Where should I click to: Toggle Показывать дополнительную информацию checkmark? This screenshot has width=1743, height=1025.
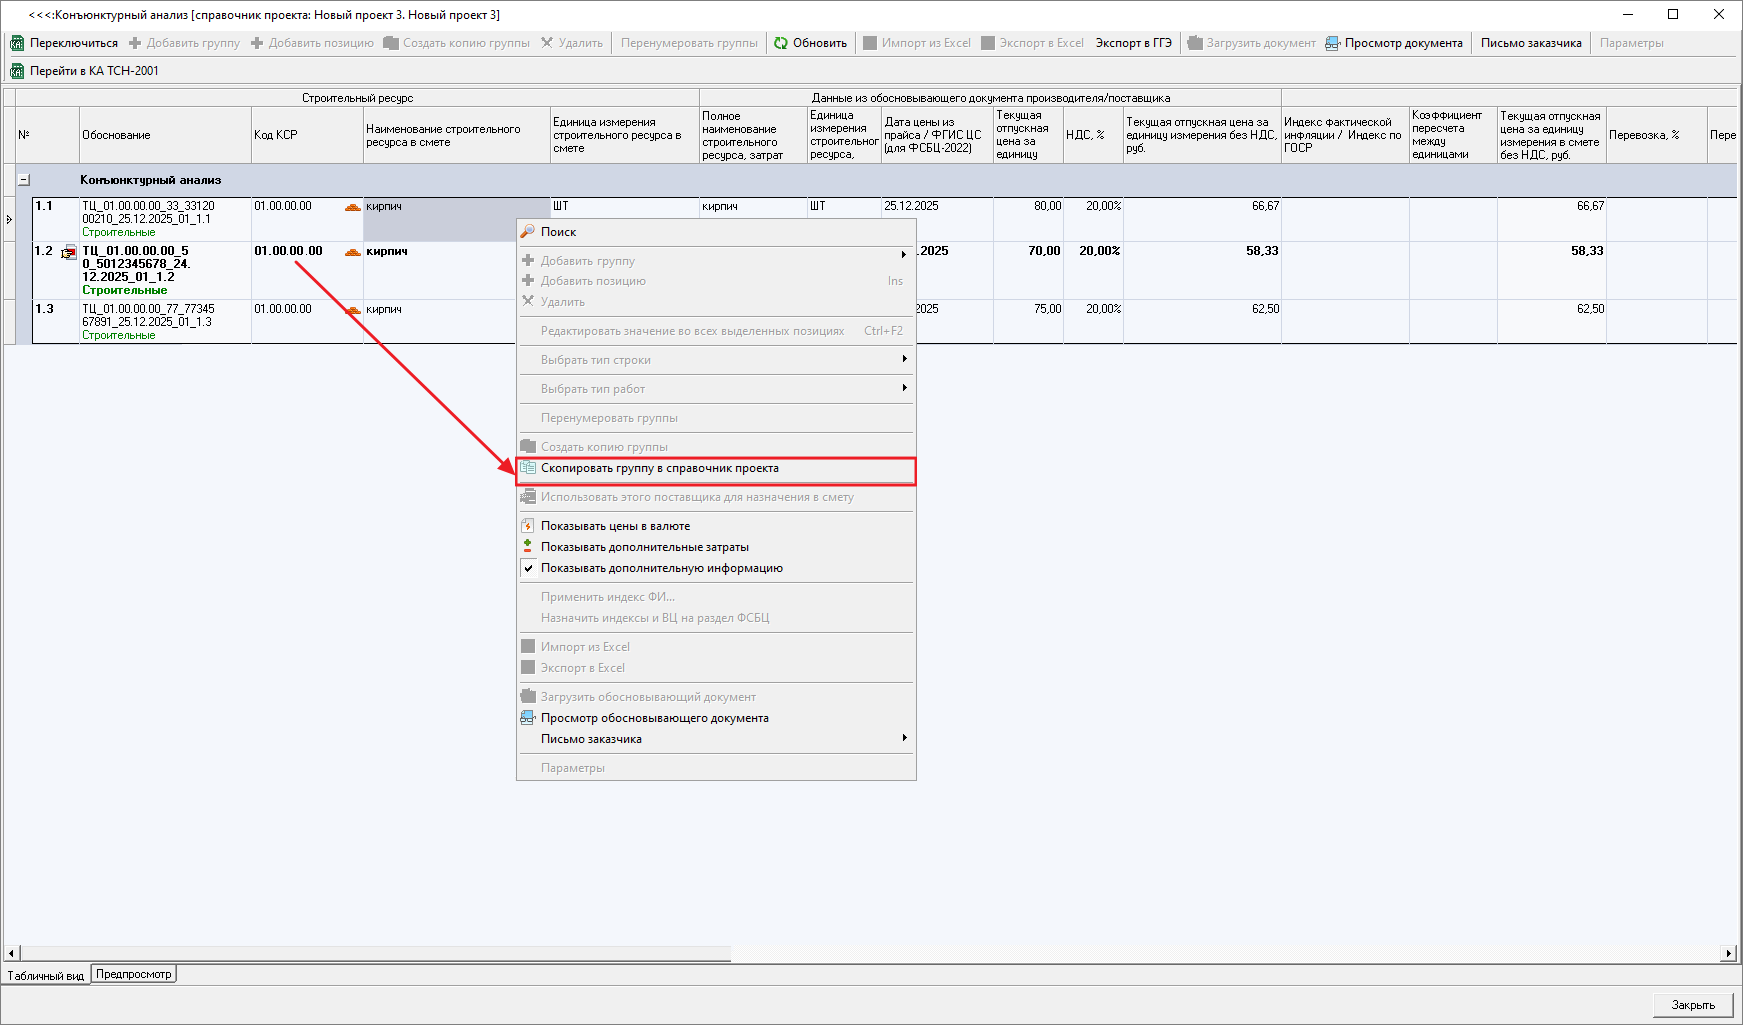pyautogui.click(x=528, y=568)
